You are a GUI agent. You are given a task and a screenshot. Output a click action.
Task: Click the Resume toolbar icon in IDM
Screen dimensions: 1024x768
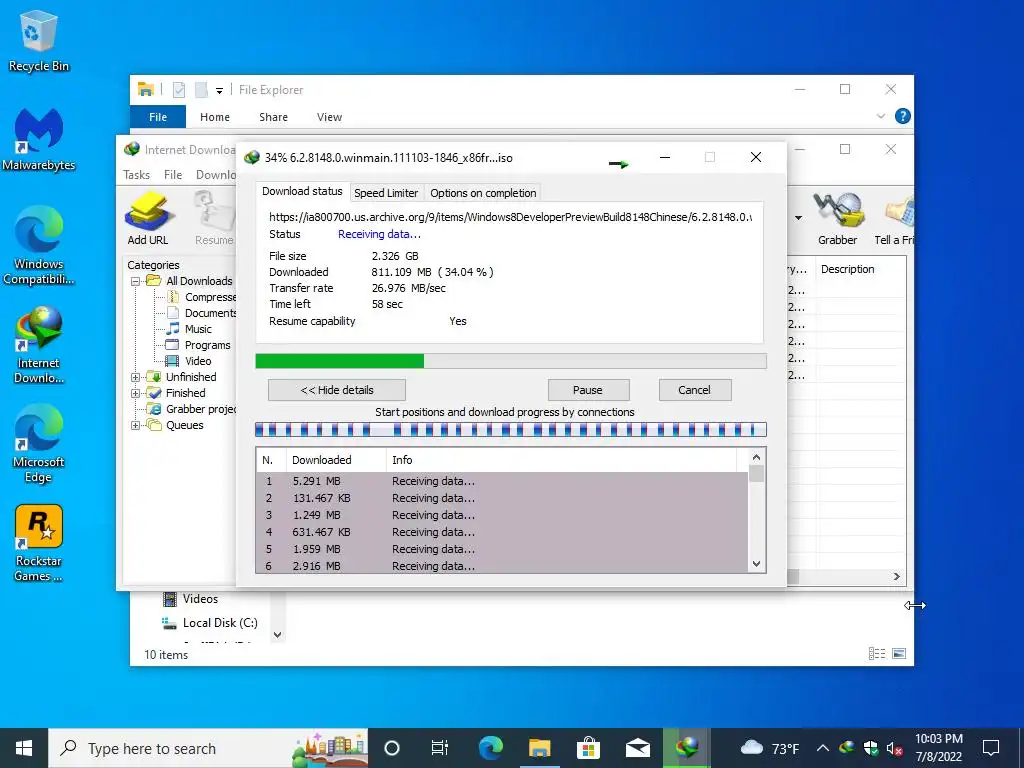pyautogui.click(x=214, y=219)
